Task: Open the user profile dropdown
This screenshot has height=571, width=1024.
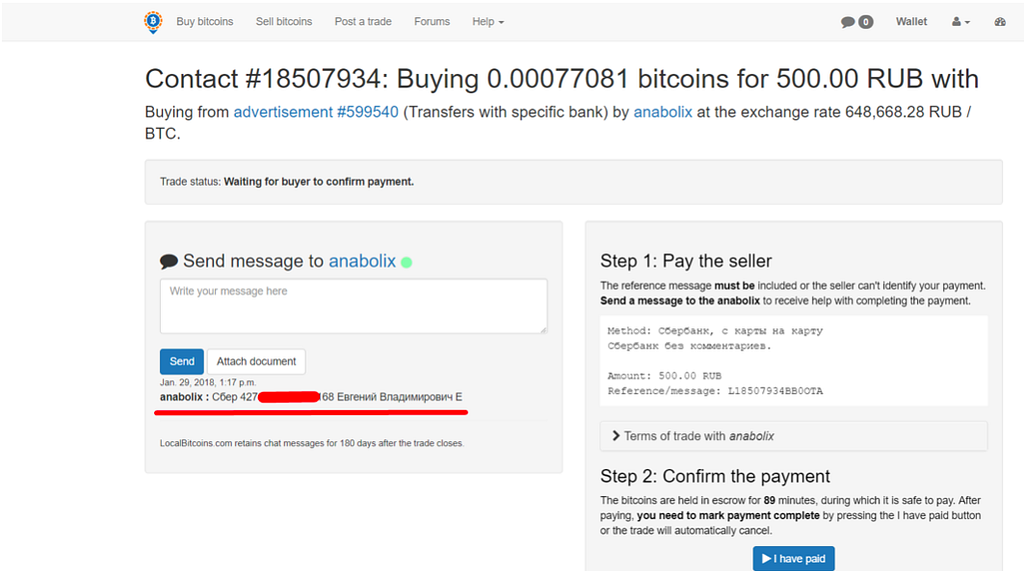Action: (x=961, y=22)
